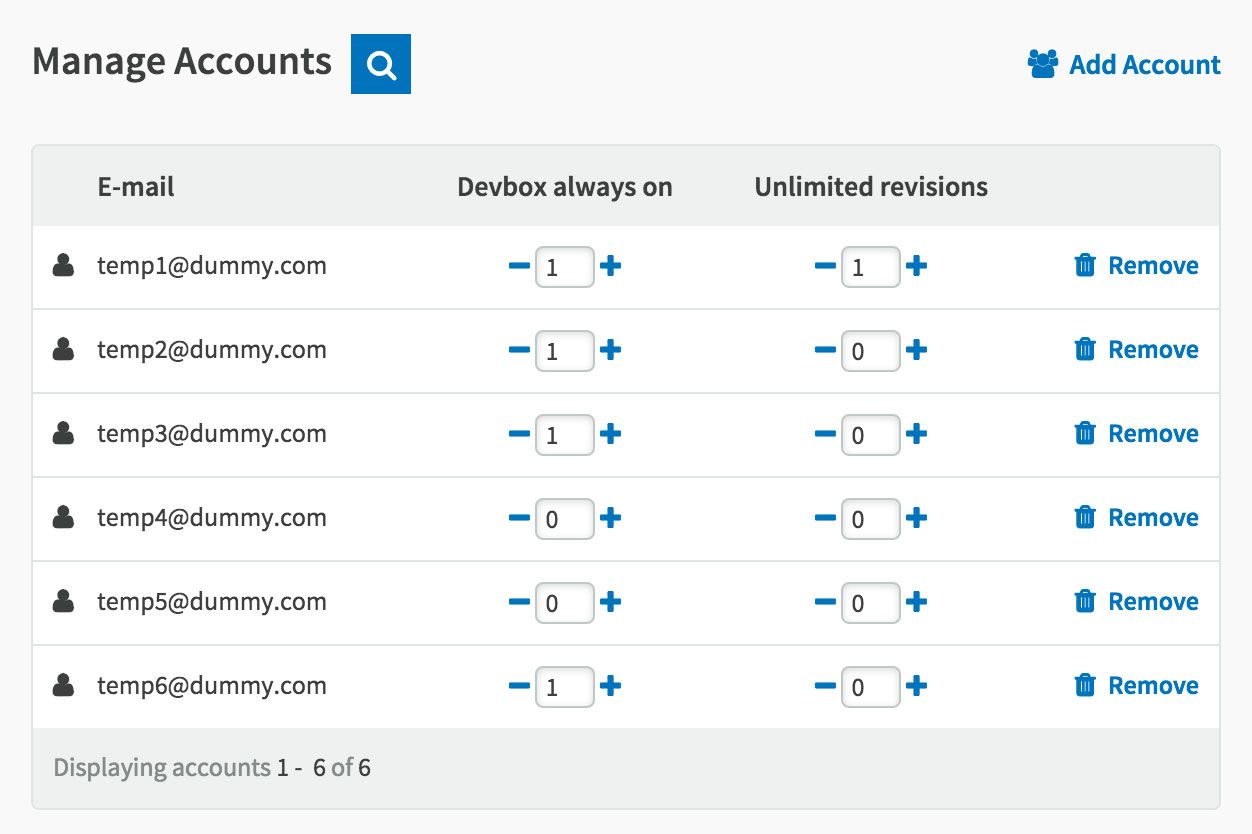
Task: Select the temp6@dummy.com email entry
Action: click(x=212, y=686)
